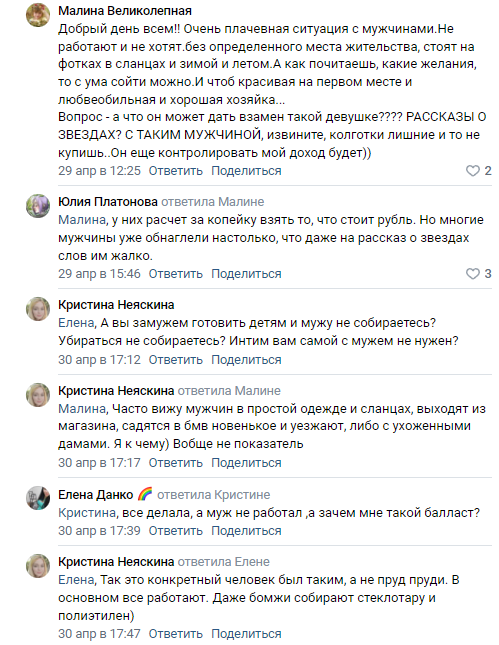Share the 30 апр 17:12 comment

246,360
